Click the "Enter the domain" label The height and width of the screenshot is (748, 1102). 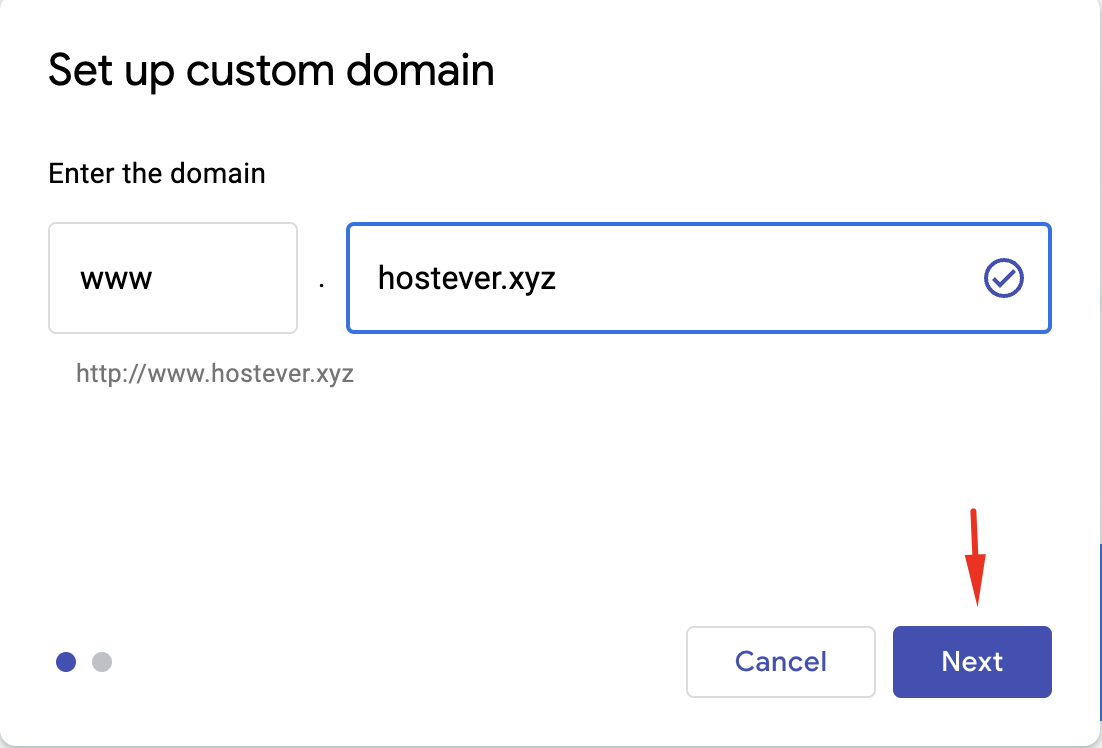(x=157, y=173)
